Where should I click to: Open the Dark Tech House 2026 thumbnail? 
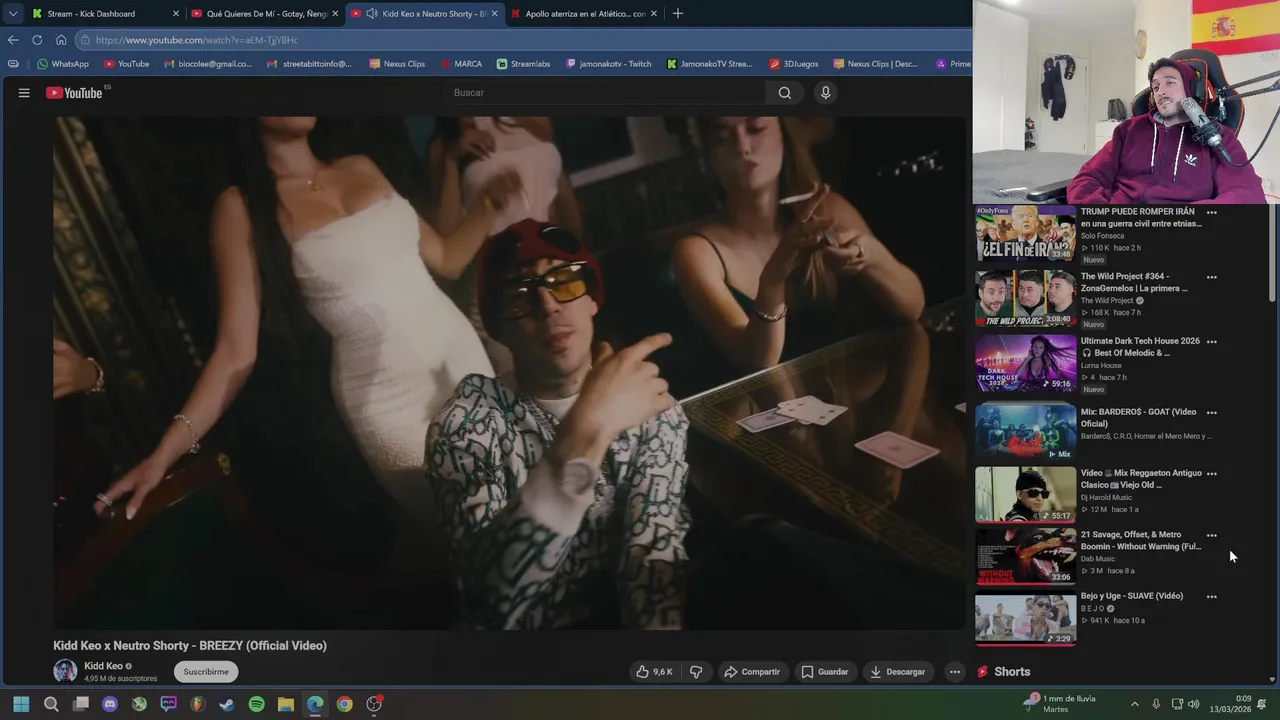(x=1025, y=363)
